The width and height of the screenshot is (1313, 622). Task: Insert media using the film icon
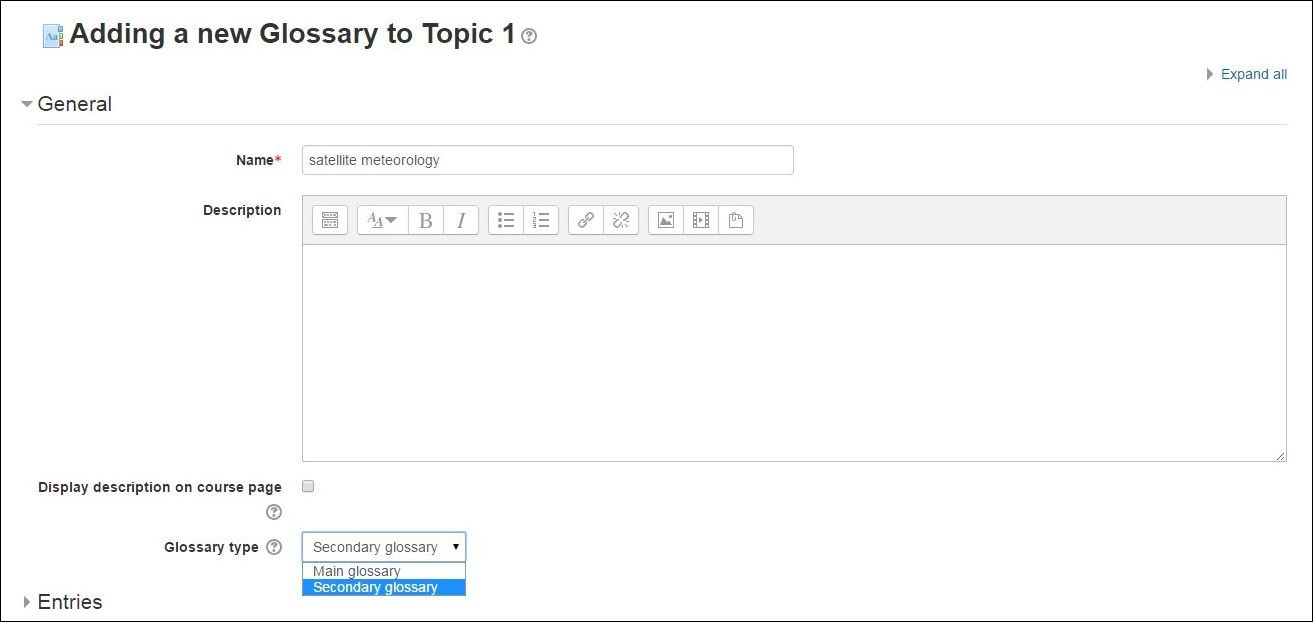[x=701, y=220]
